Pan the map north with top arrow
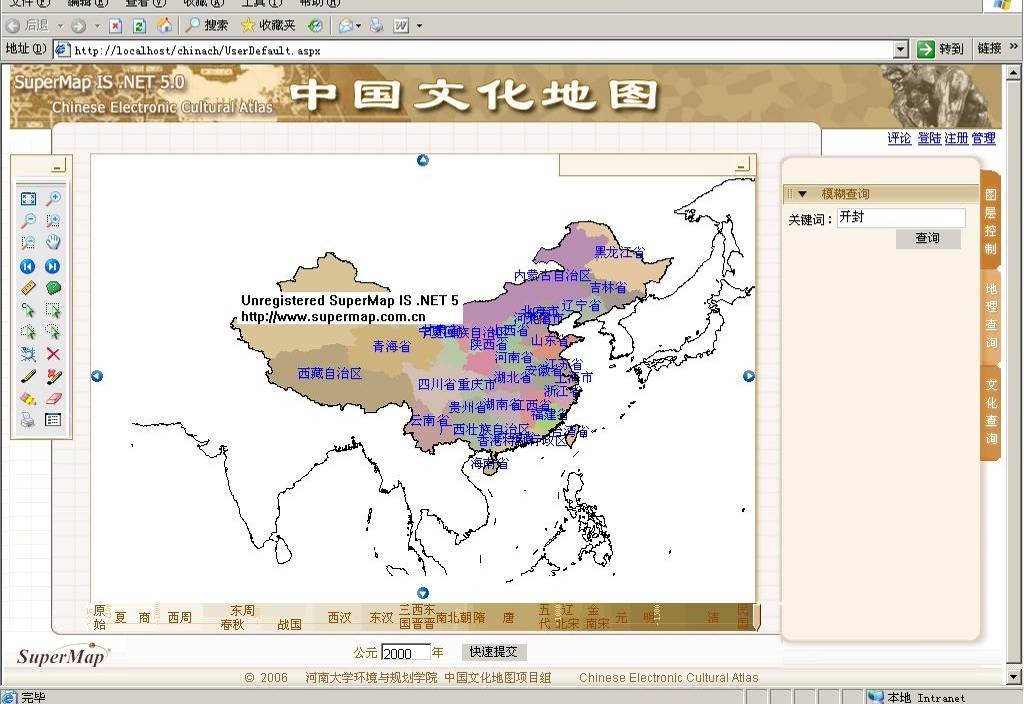1024x704 pixels. 423,160
